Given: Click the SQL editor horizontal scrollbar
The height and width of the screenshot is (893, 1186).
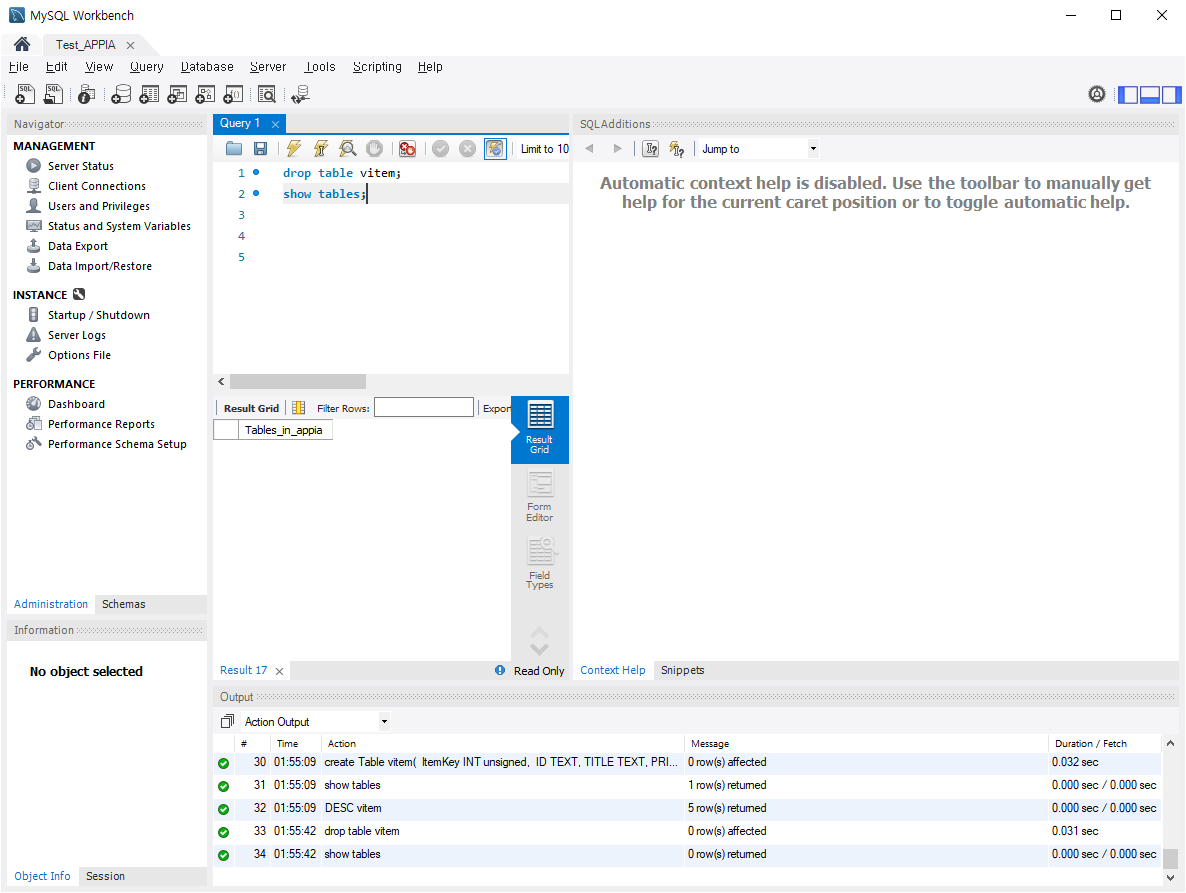Looking at the screenshot, I should click(x=298, y=382).
